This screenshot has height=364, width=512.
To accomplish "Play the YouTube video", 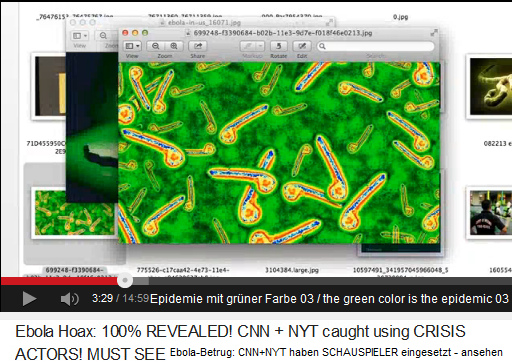I will (x=29, y=298).
